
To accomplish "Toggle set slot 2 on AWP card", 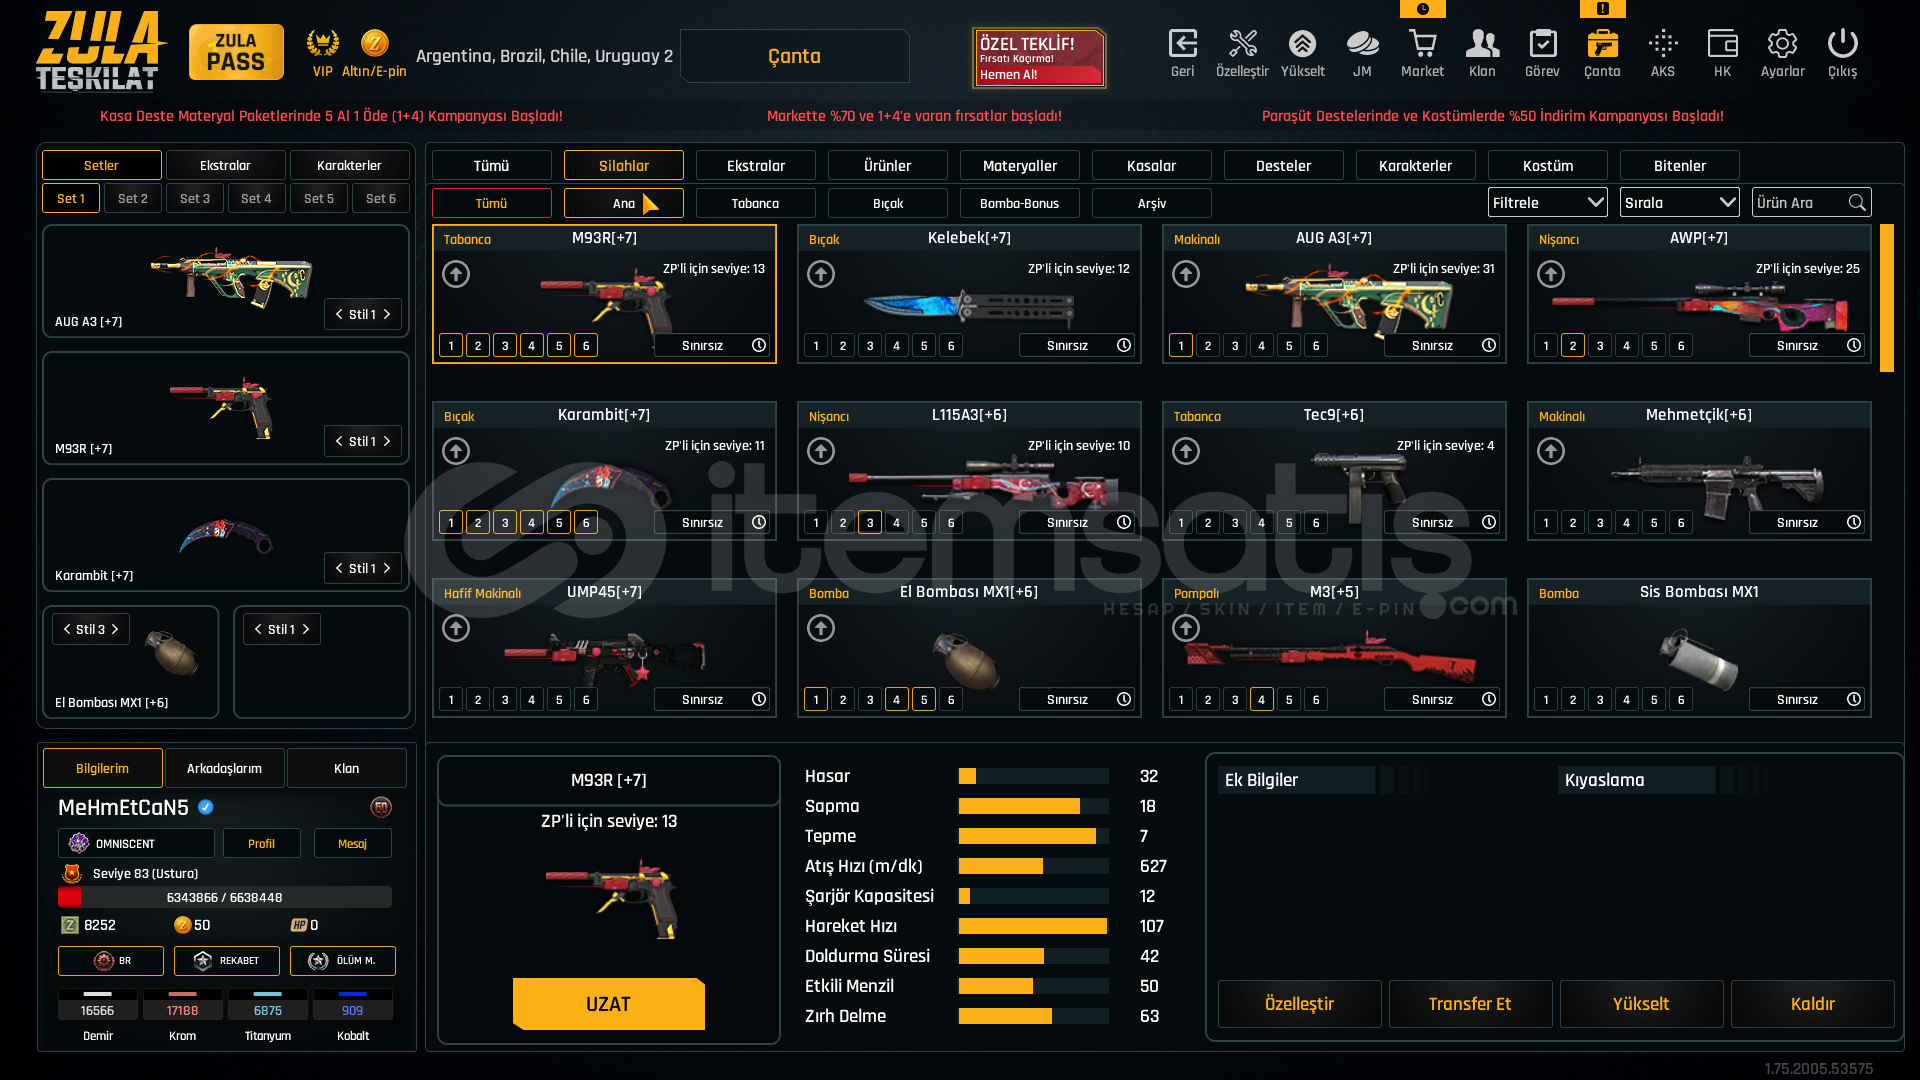I will point(1573,346).
